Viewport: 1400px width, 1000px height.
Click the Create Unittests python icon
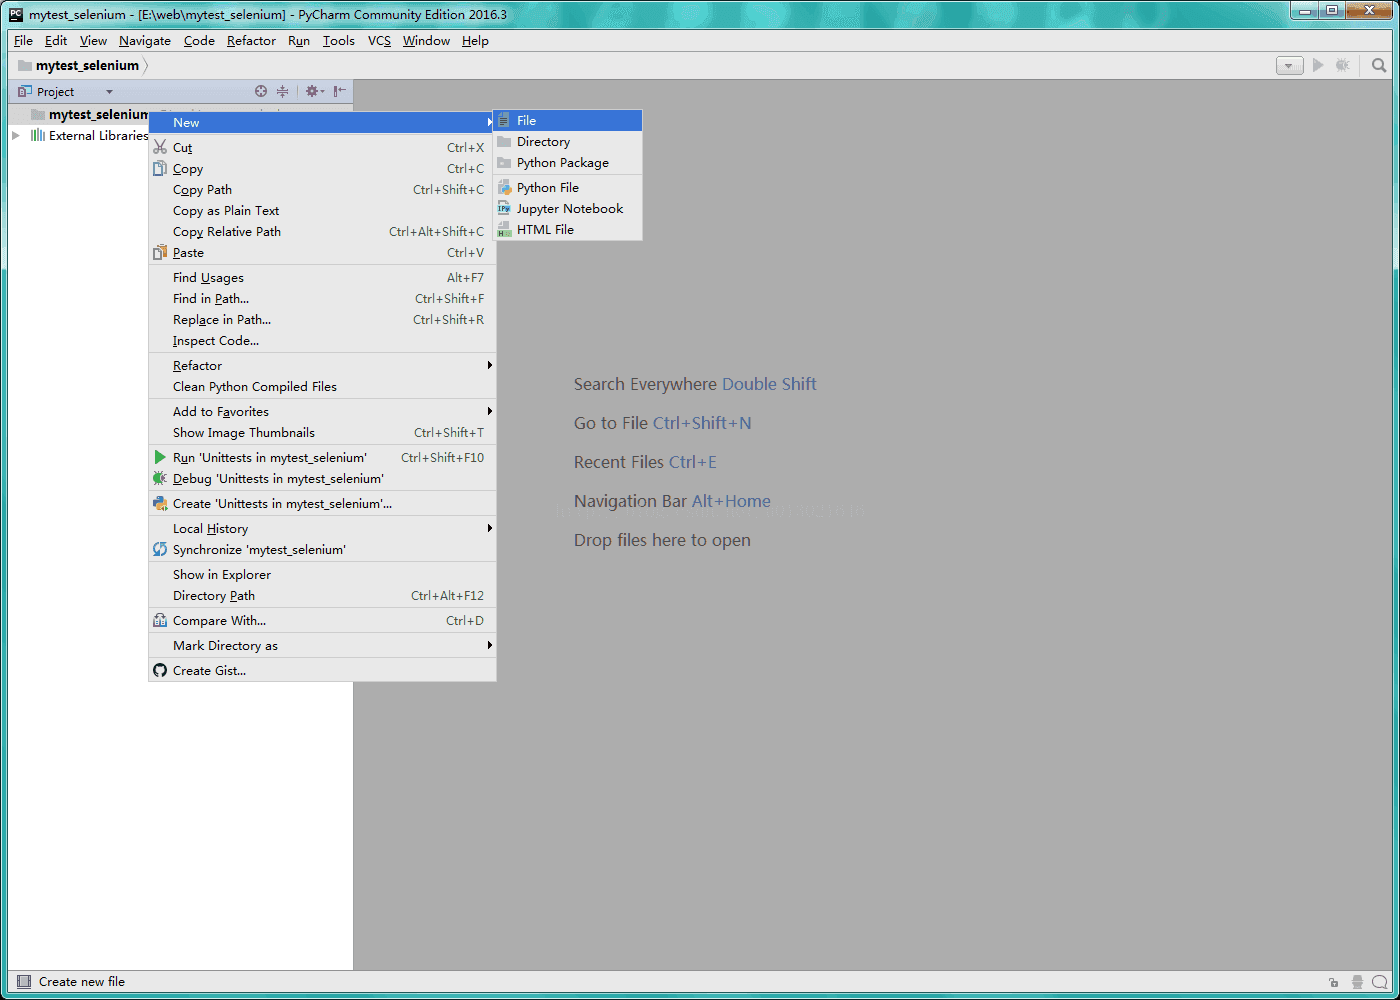coord(160,503)
